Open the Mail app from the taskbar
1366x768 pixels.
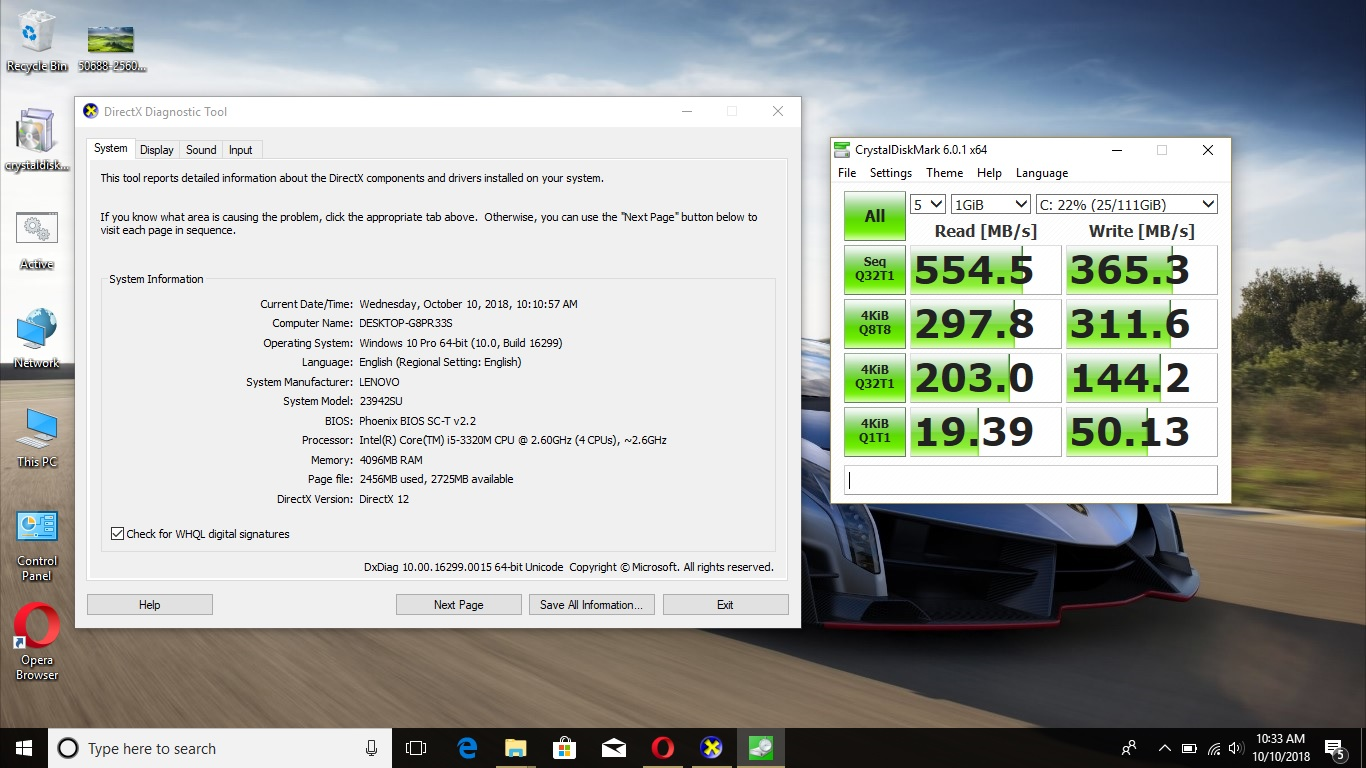point(614,748)
